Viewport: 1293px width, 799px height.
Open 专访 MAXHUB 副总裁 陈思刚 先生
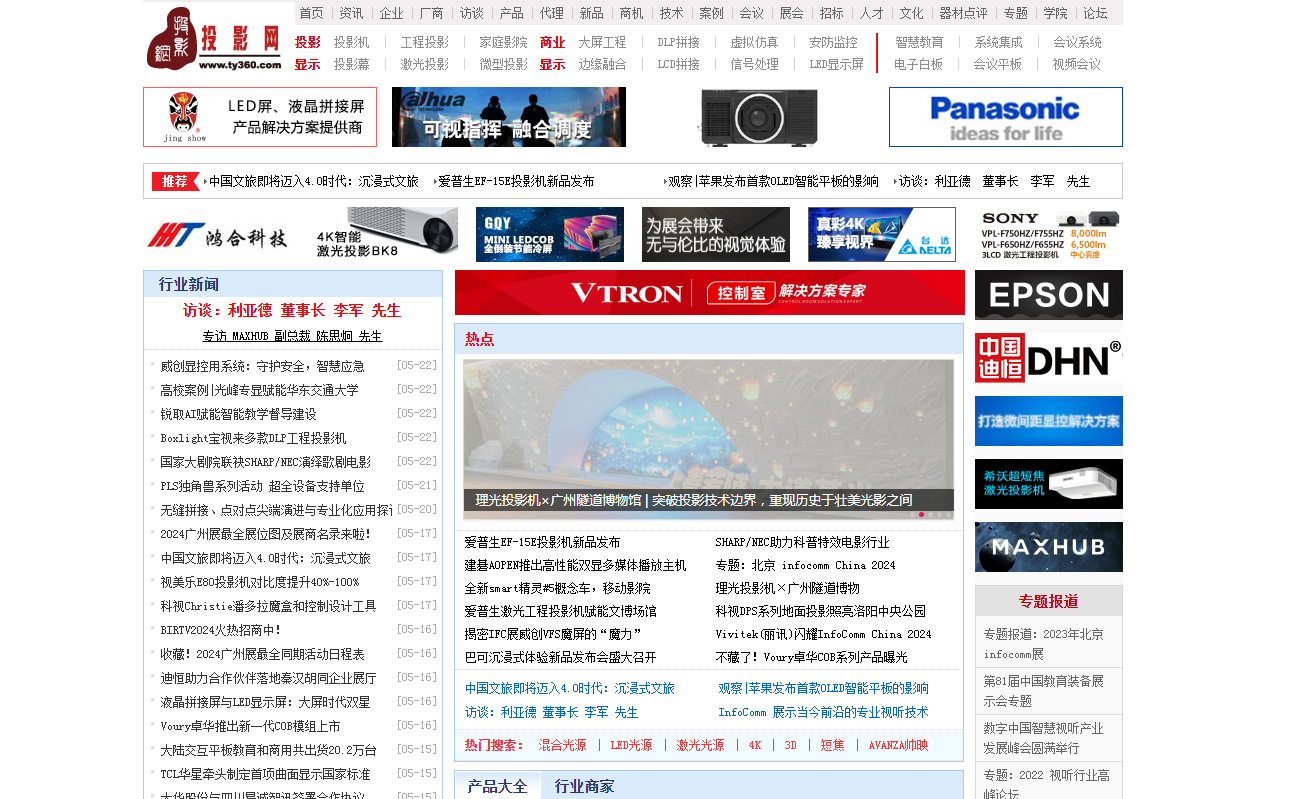(x=292, y=336)
